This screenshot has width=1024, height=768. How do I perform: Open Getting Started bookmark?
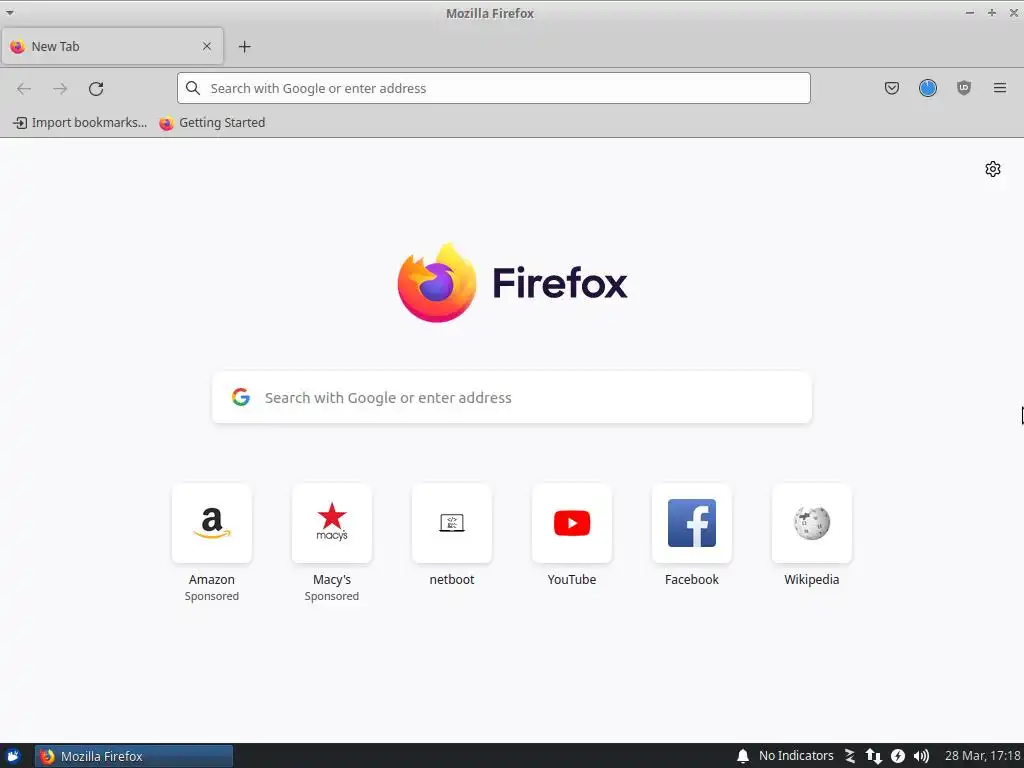pos(212,123)
